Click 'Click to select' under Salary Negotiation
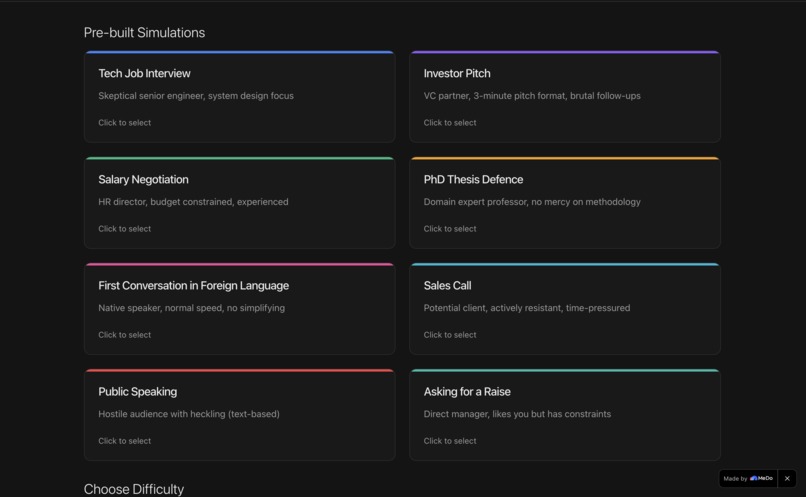Screen dimensions: 806x497 click(124, 229)
